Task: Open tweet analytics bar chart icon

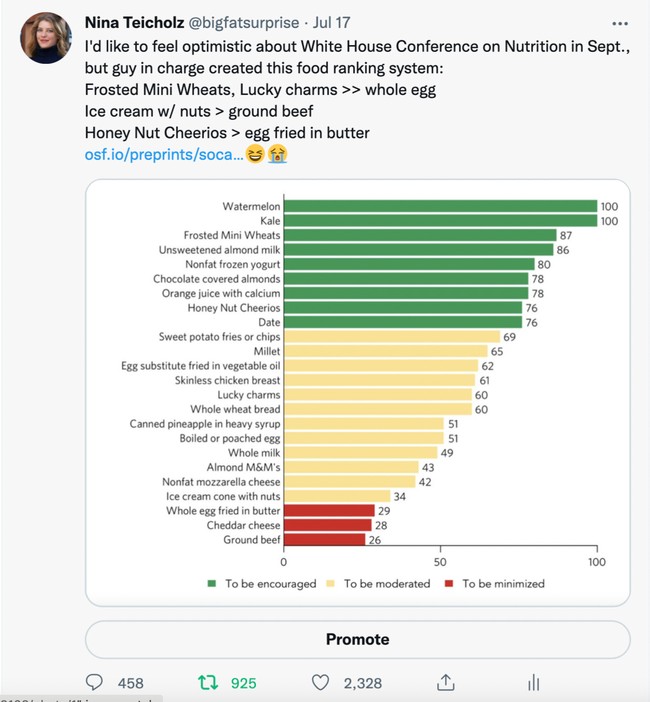Action: pos(533,683)
